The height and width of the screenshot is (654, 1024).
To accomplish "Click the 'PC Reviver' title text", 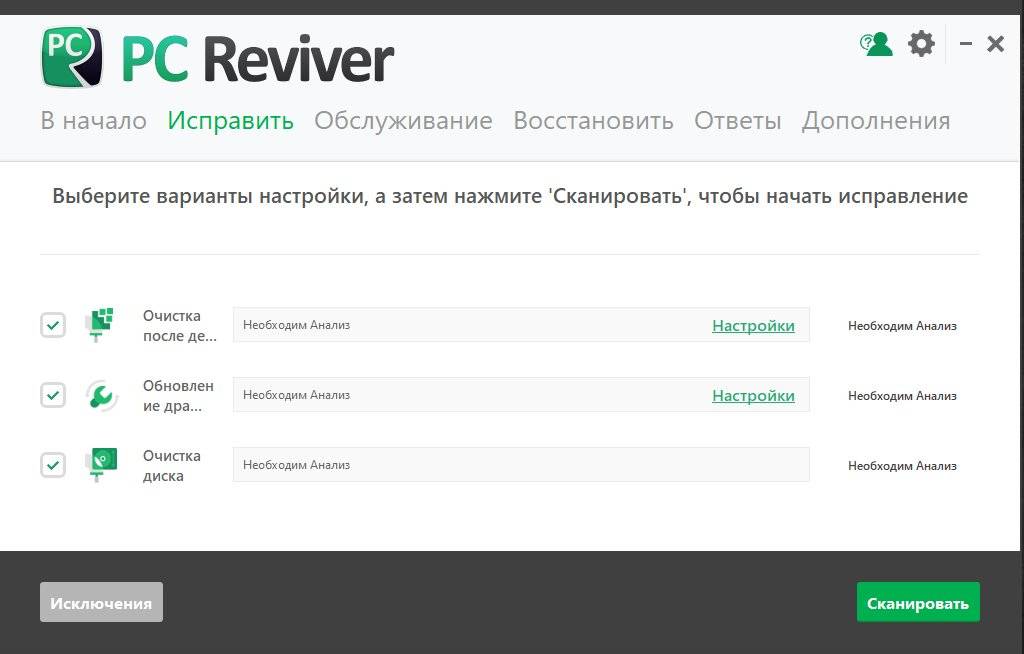I will pyautogui.click(x=258, y=59).
